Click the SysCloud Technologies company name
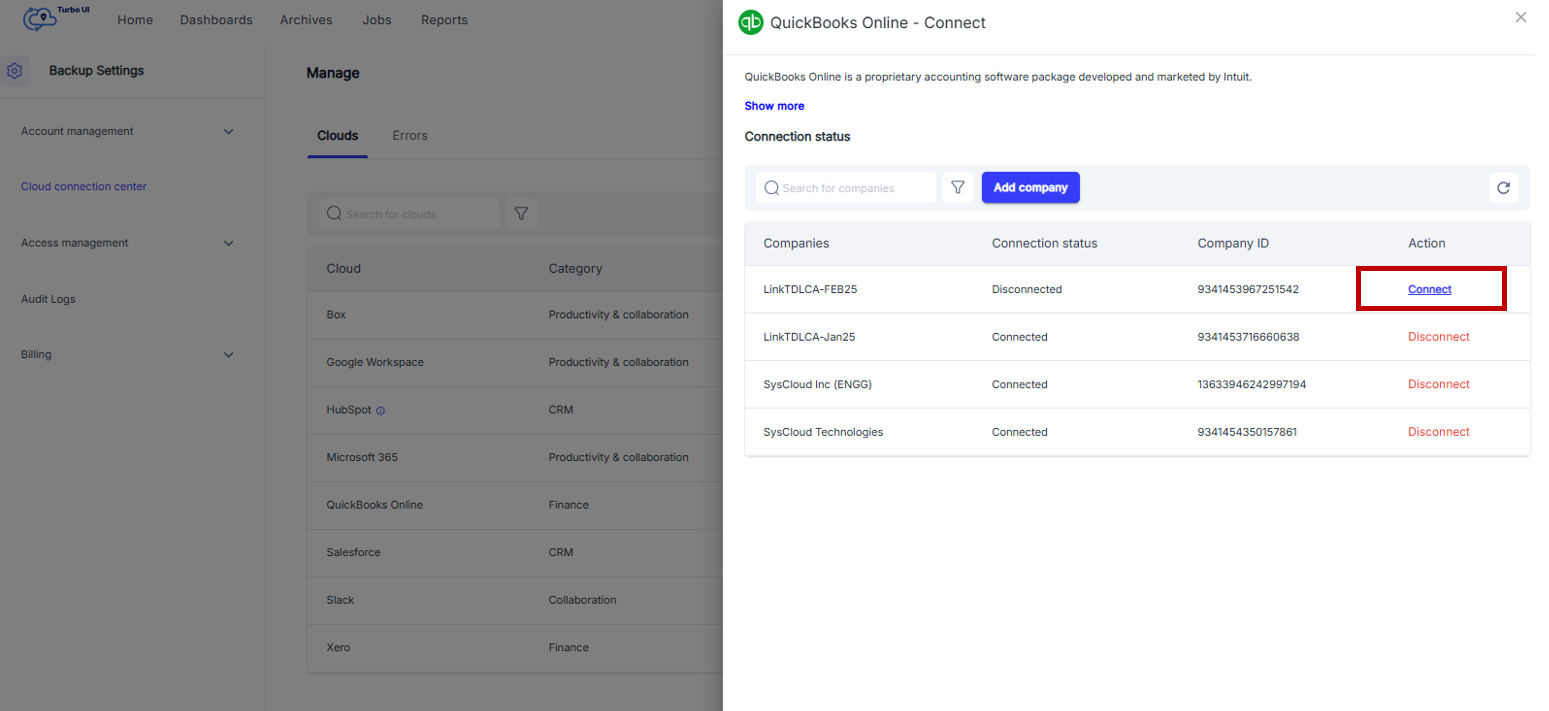This screenshot has height=711, width=1549. (x=823, y=432)
